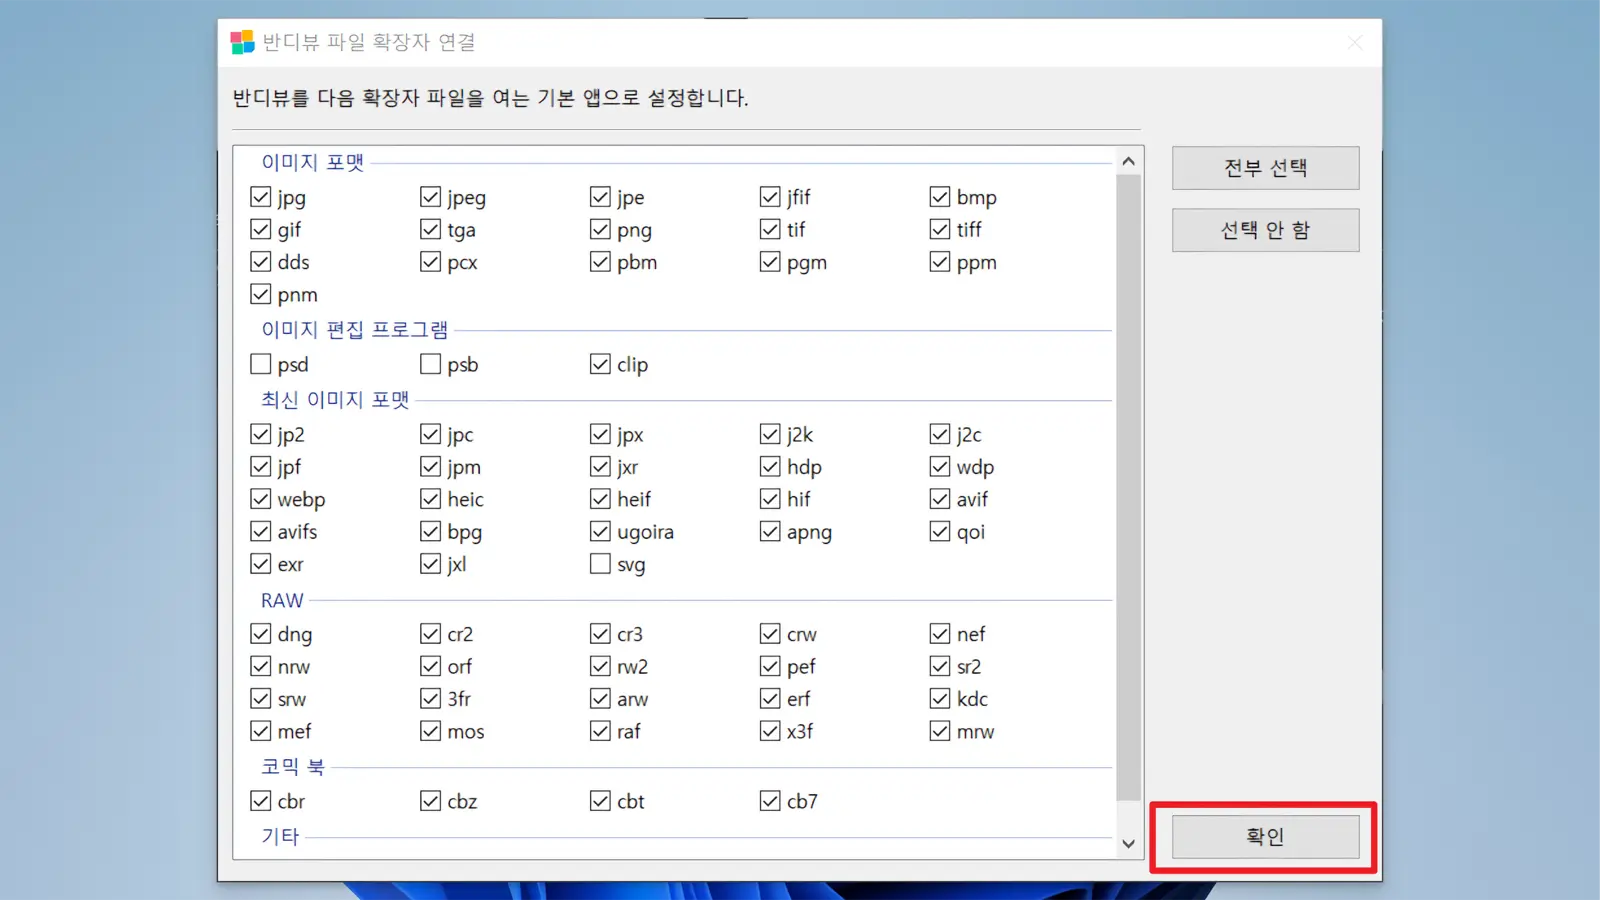Uncheck the cbr extension checkbox
Screen dimensions: 1600x900
260,800
